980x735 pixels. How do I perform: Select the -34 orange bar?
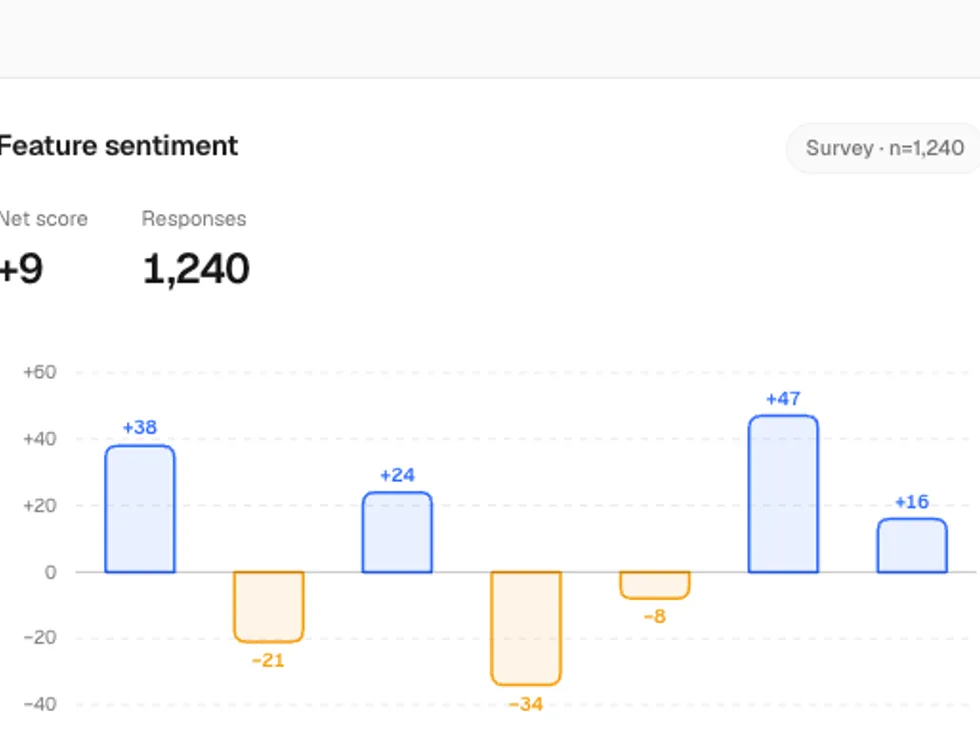[x=526, y=628]
